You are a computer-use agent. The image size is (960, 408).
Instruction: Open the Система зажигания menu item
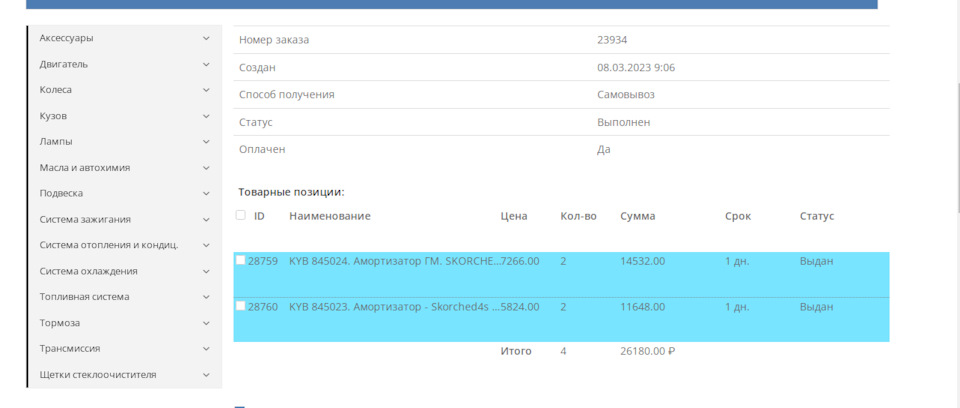click(x=85, y=219)
